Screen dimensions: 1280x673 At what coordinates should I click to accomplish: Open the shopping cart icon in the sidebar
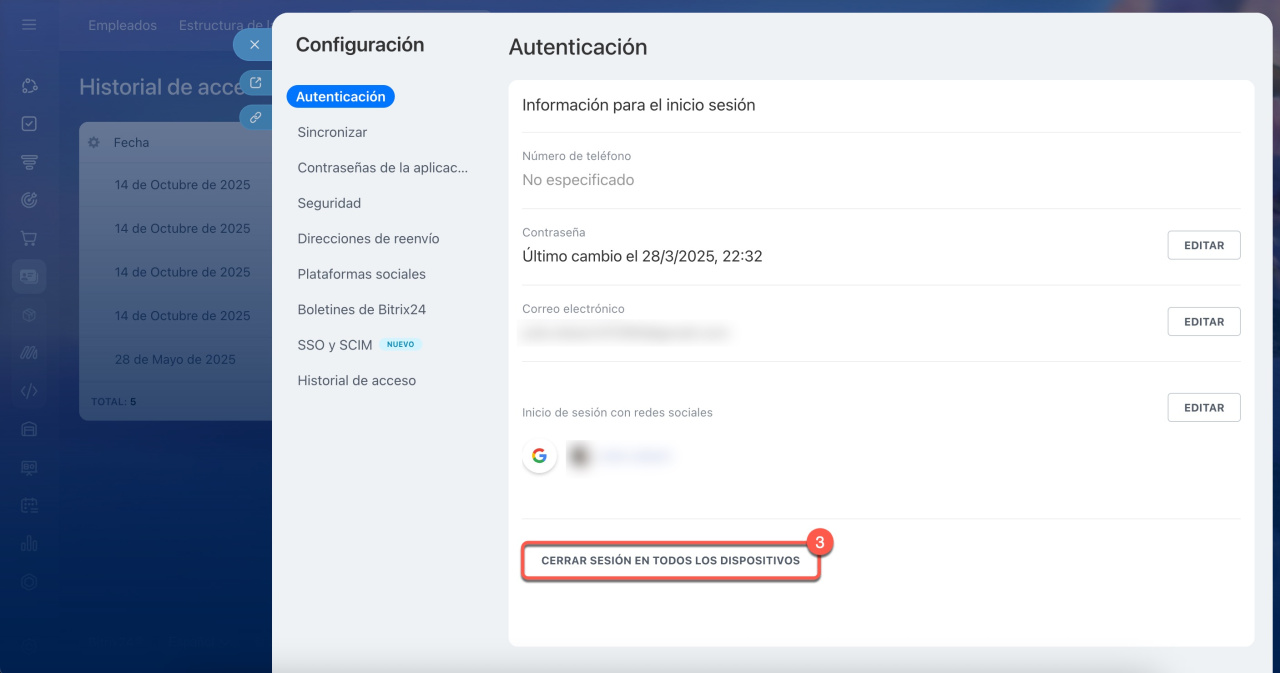pyautogui.click(x=29, y=238)
